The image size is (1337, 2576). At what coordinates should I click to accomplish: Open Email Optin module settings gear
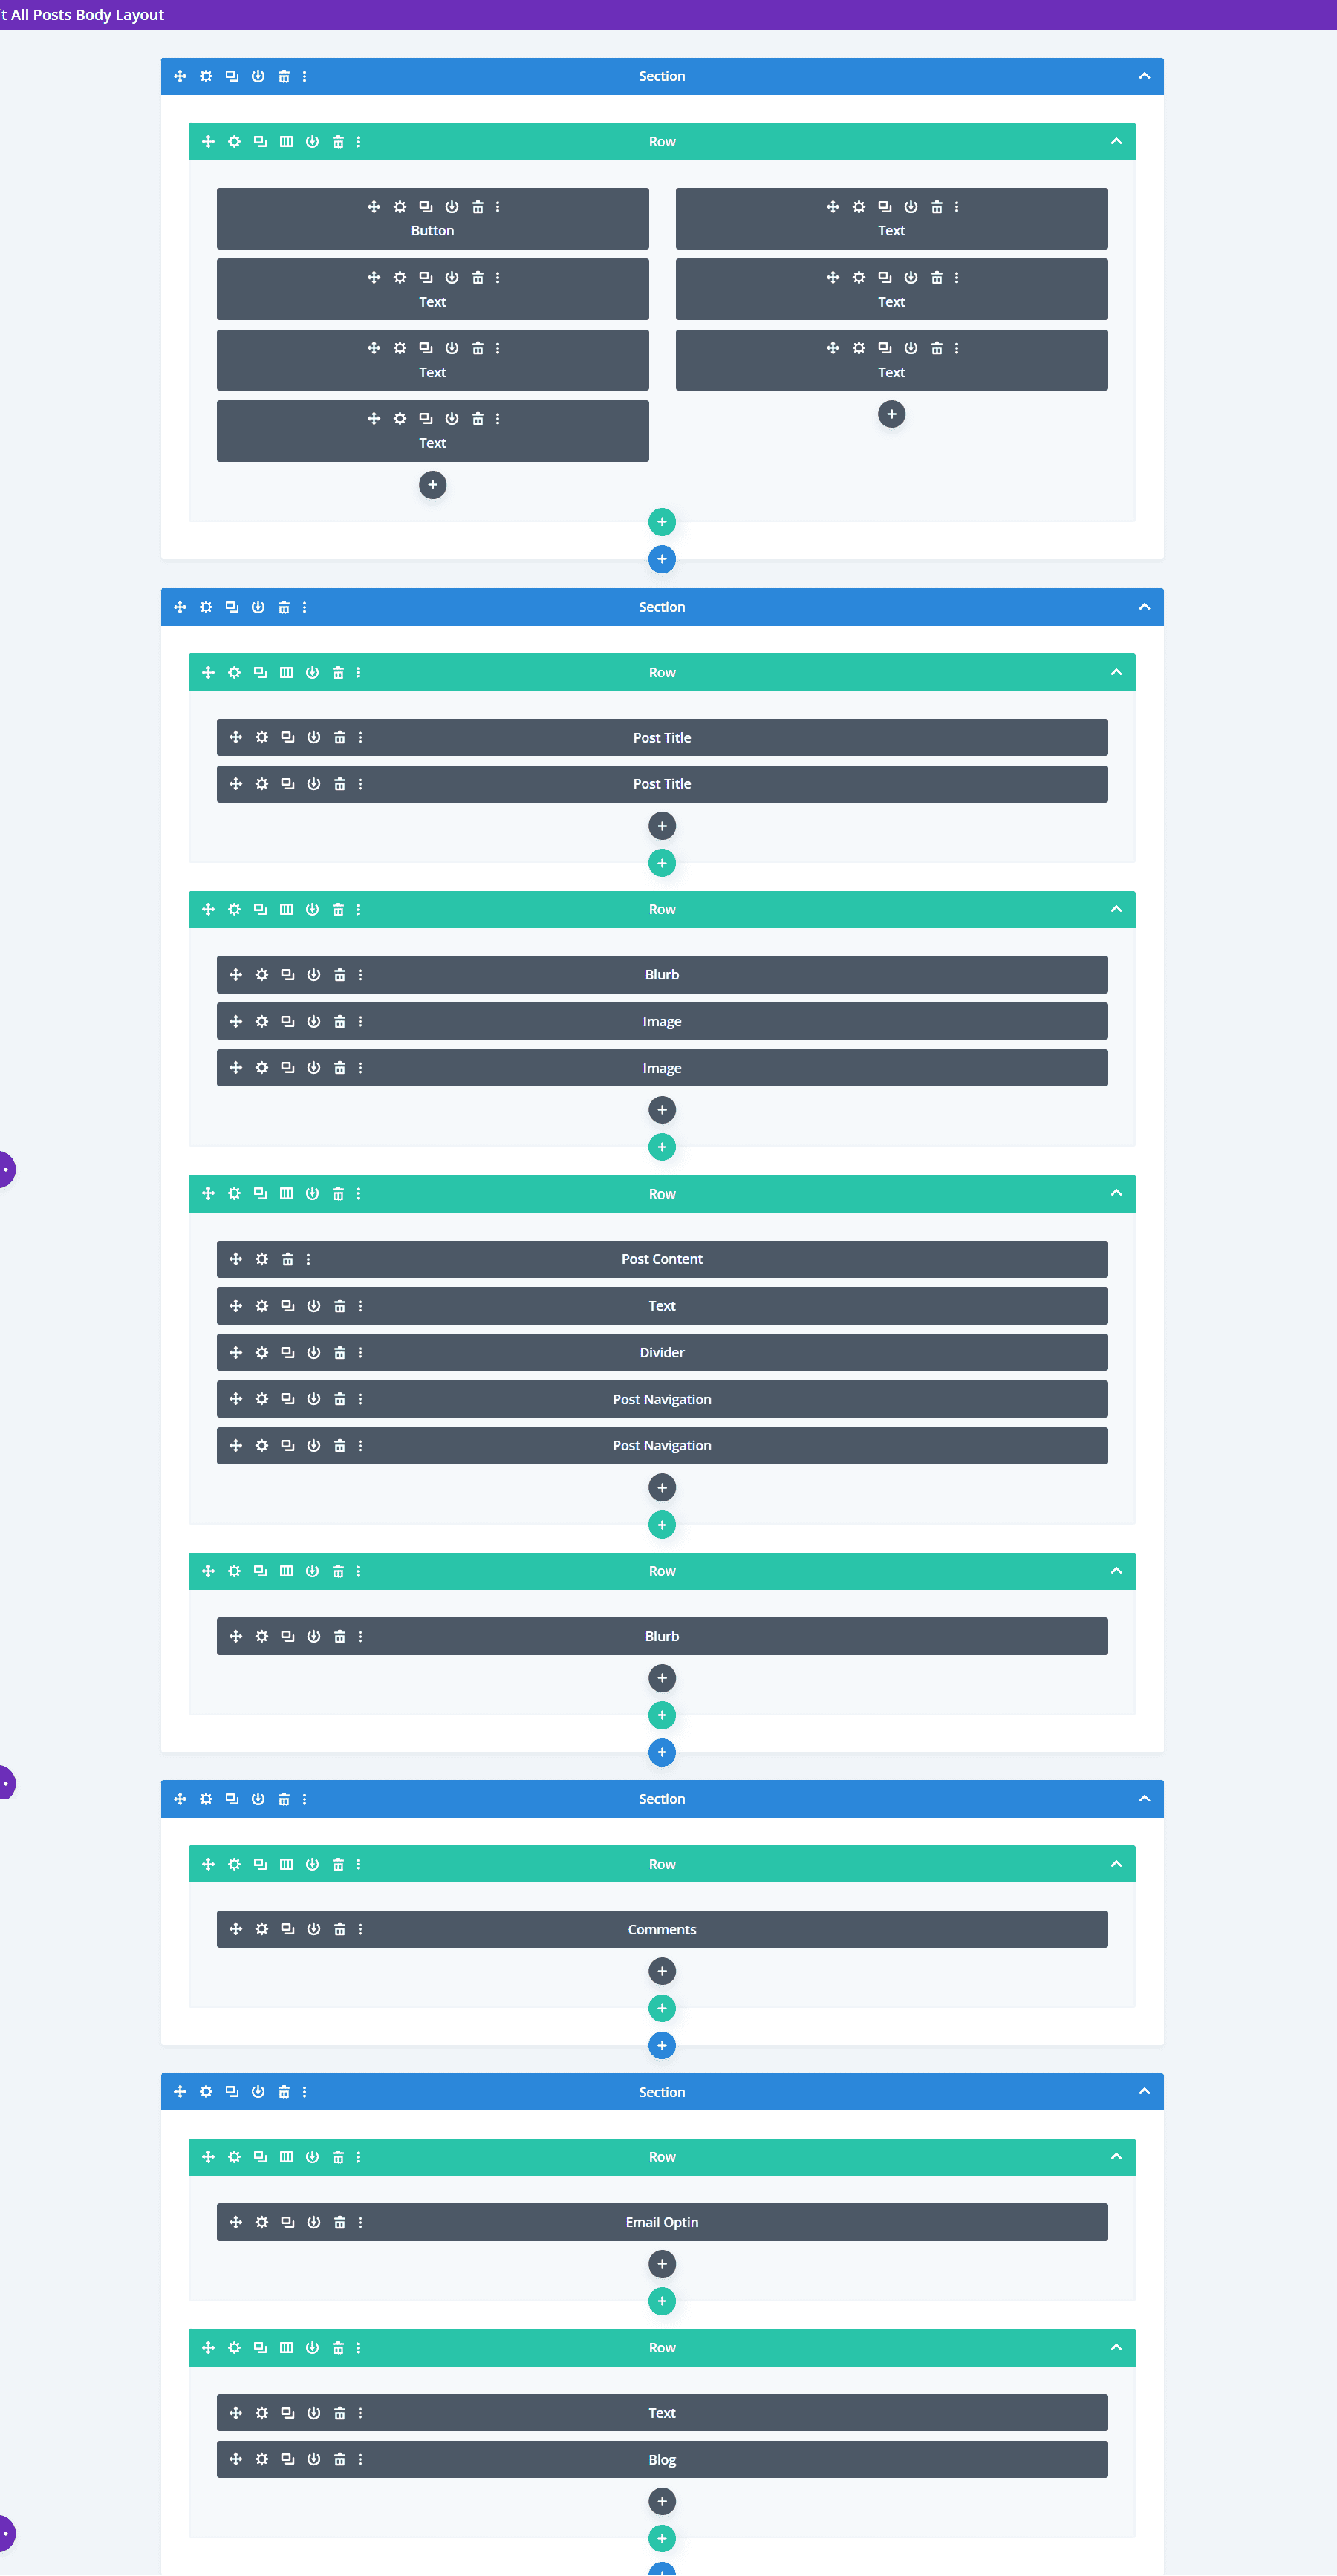click(262, 2222)
